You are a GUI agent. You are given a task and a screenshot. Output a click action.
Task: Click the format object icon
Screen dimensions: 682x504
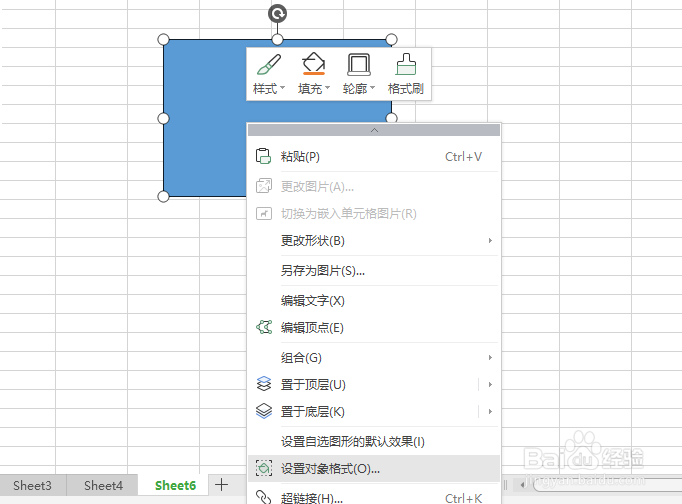(264, 468)
